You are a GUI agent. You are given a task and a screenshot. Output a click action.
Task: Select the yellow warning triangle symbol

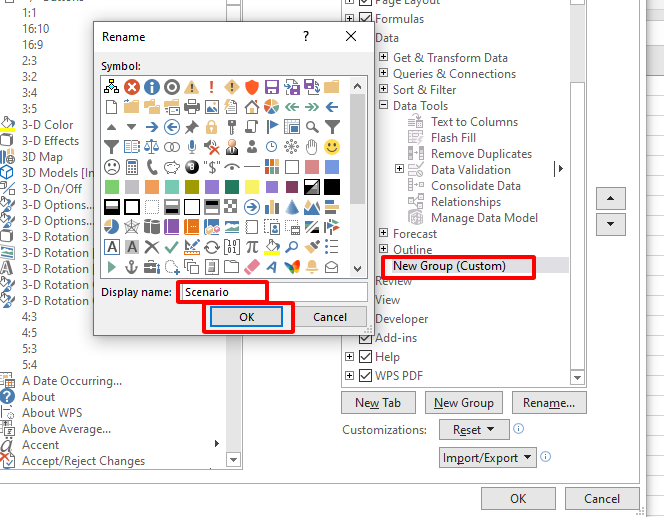(x=191, y=87)
